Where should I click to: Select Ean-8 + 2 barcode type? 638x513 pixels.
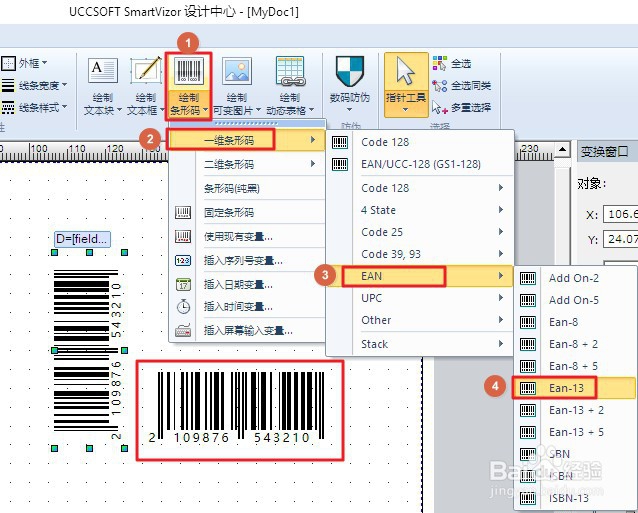pos(575,344)
